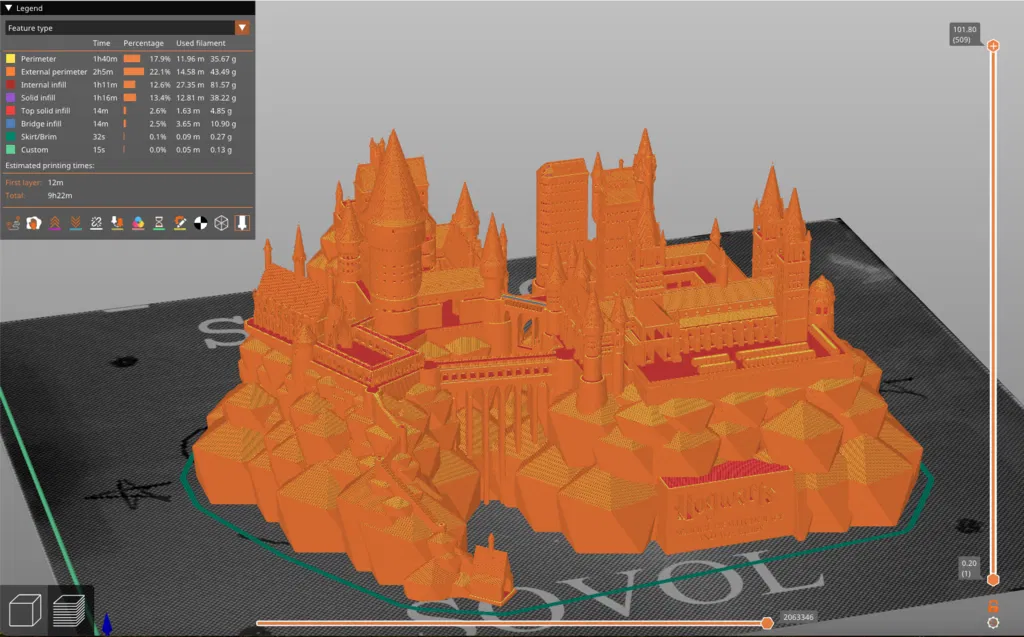Toggle Pause prints hourglass icon
Image resolution: width=1024 pixels, height=637 pixels.
(x=159, y=223)
